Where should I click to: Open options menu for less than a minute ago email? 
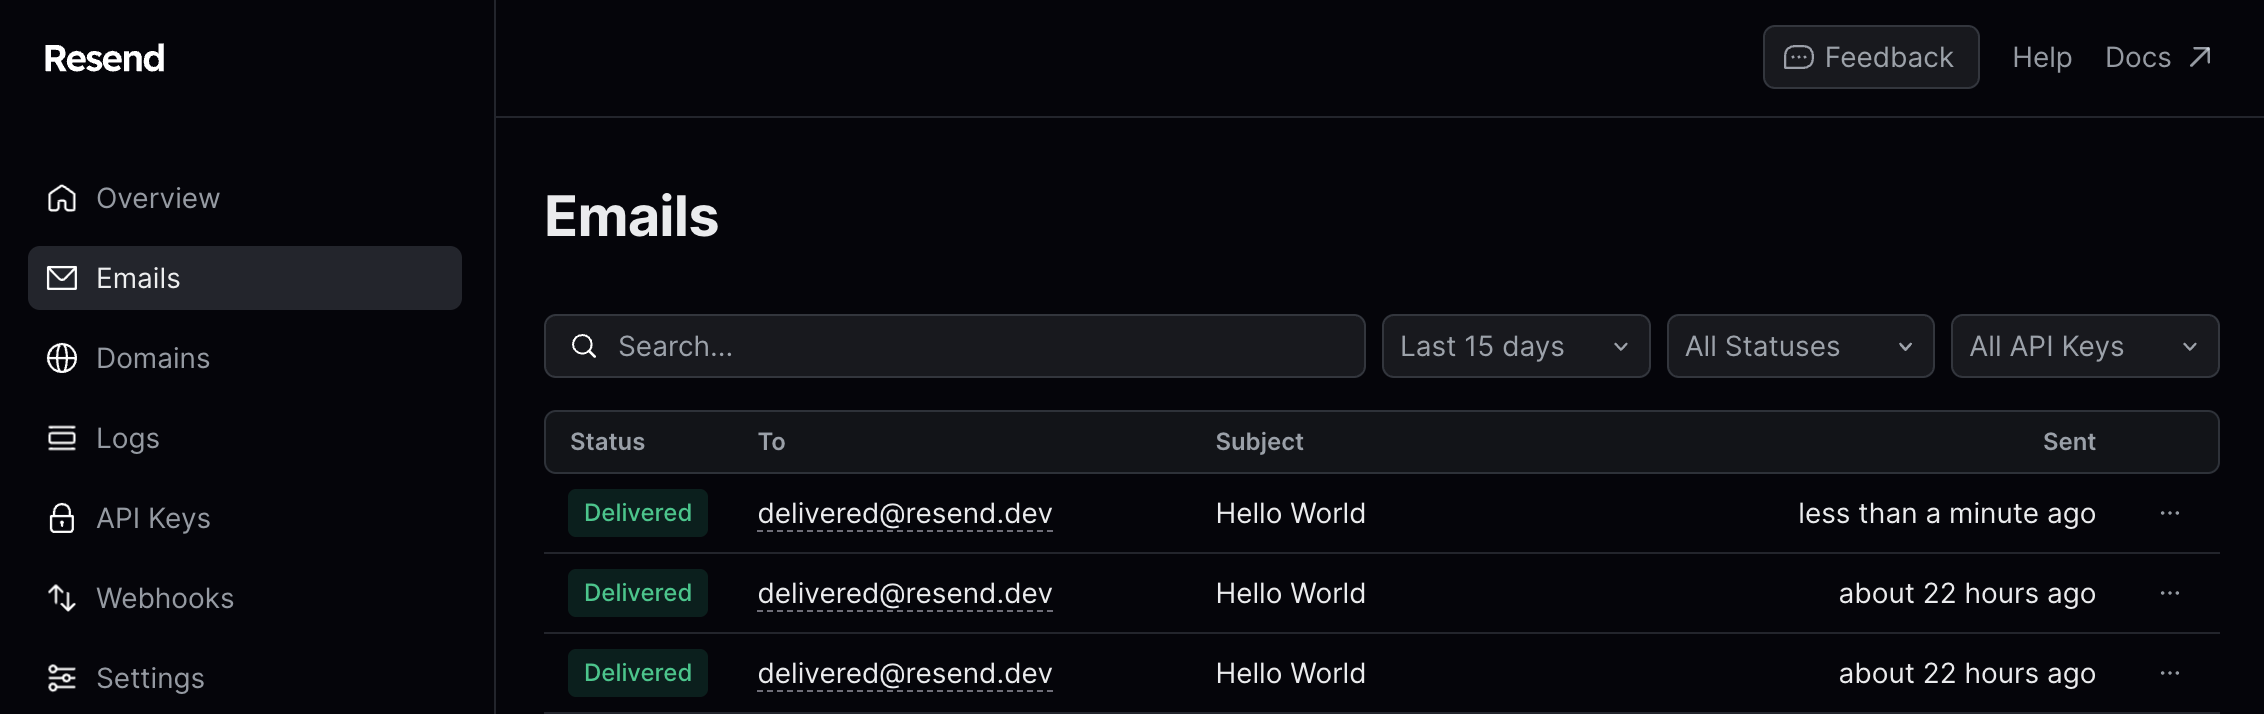coord(2170,513)
